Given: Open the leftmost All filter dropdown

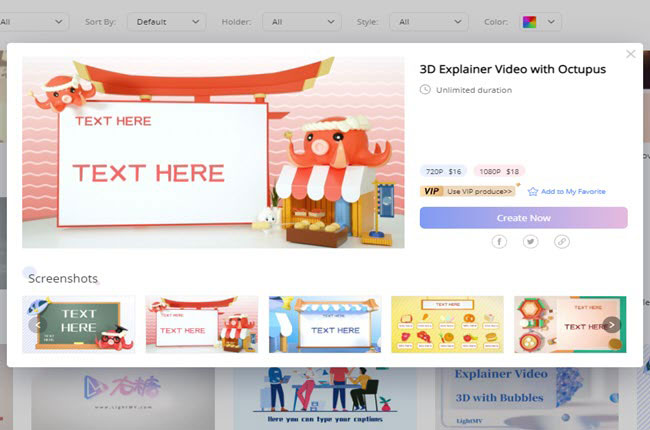Looking at the screenshot, I should pyautogui.click(x=32, y=22).
